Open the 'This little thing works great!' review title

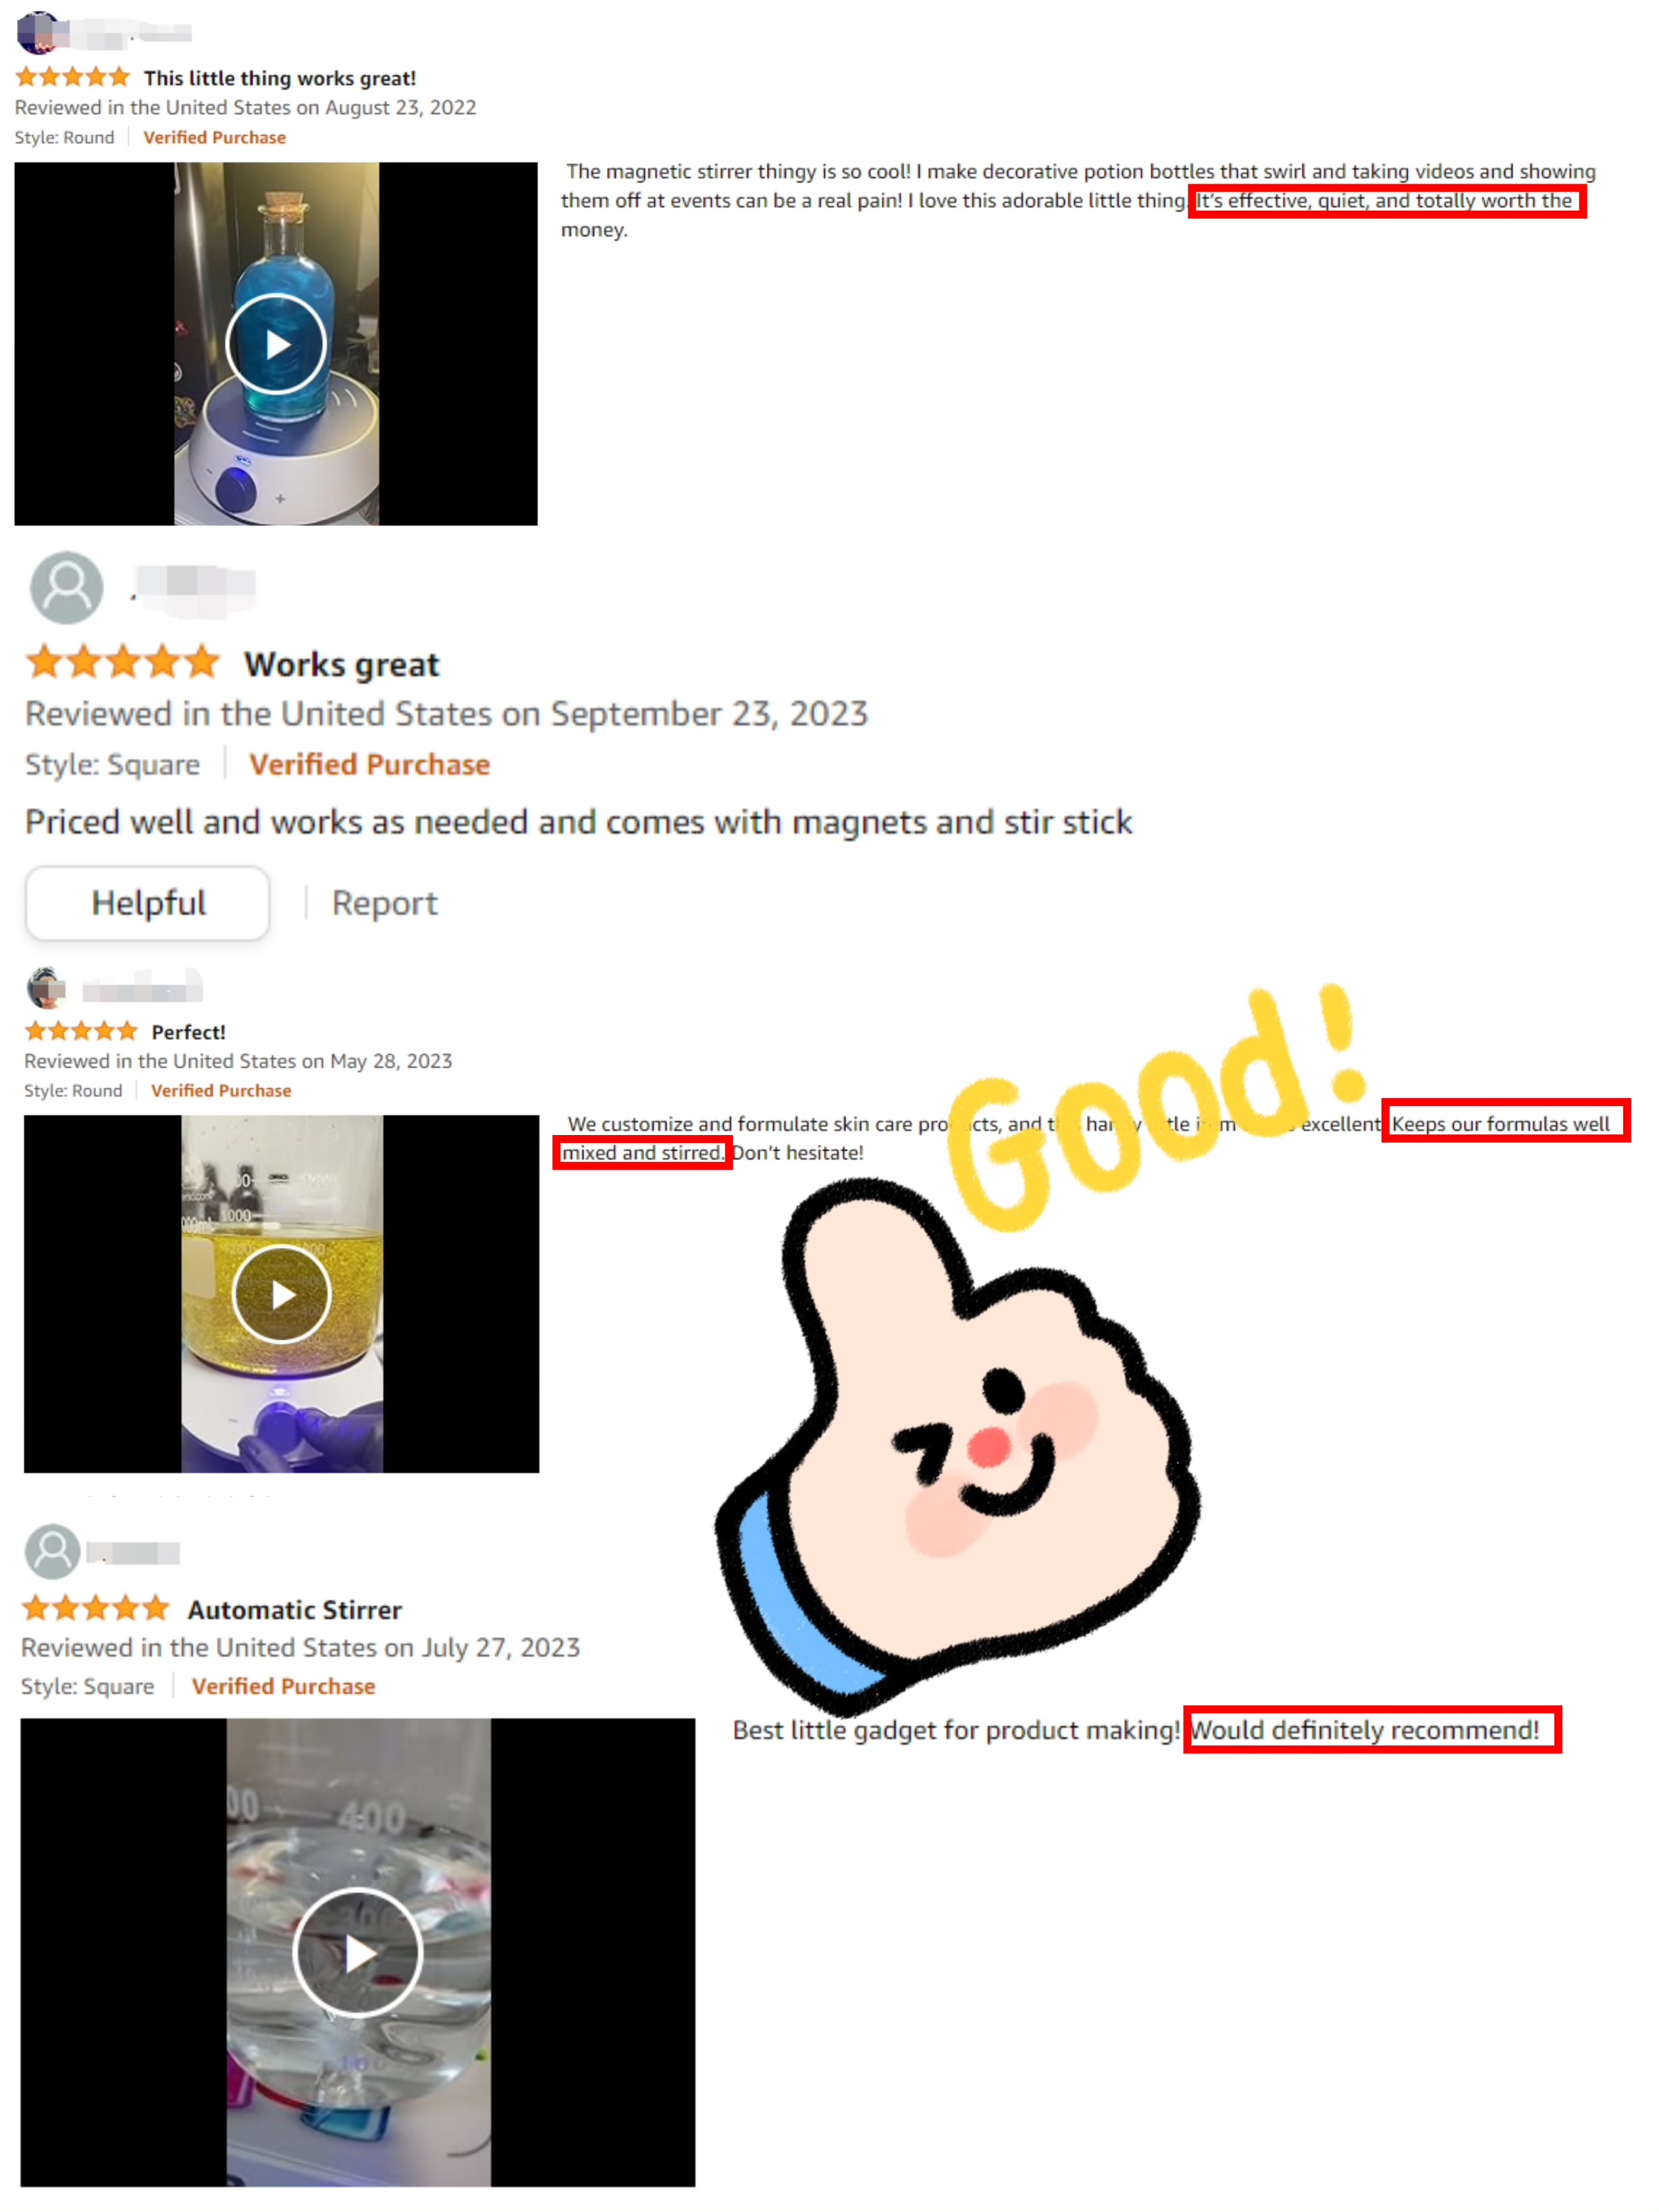pos(279,78)
